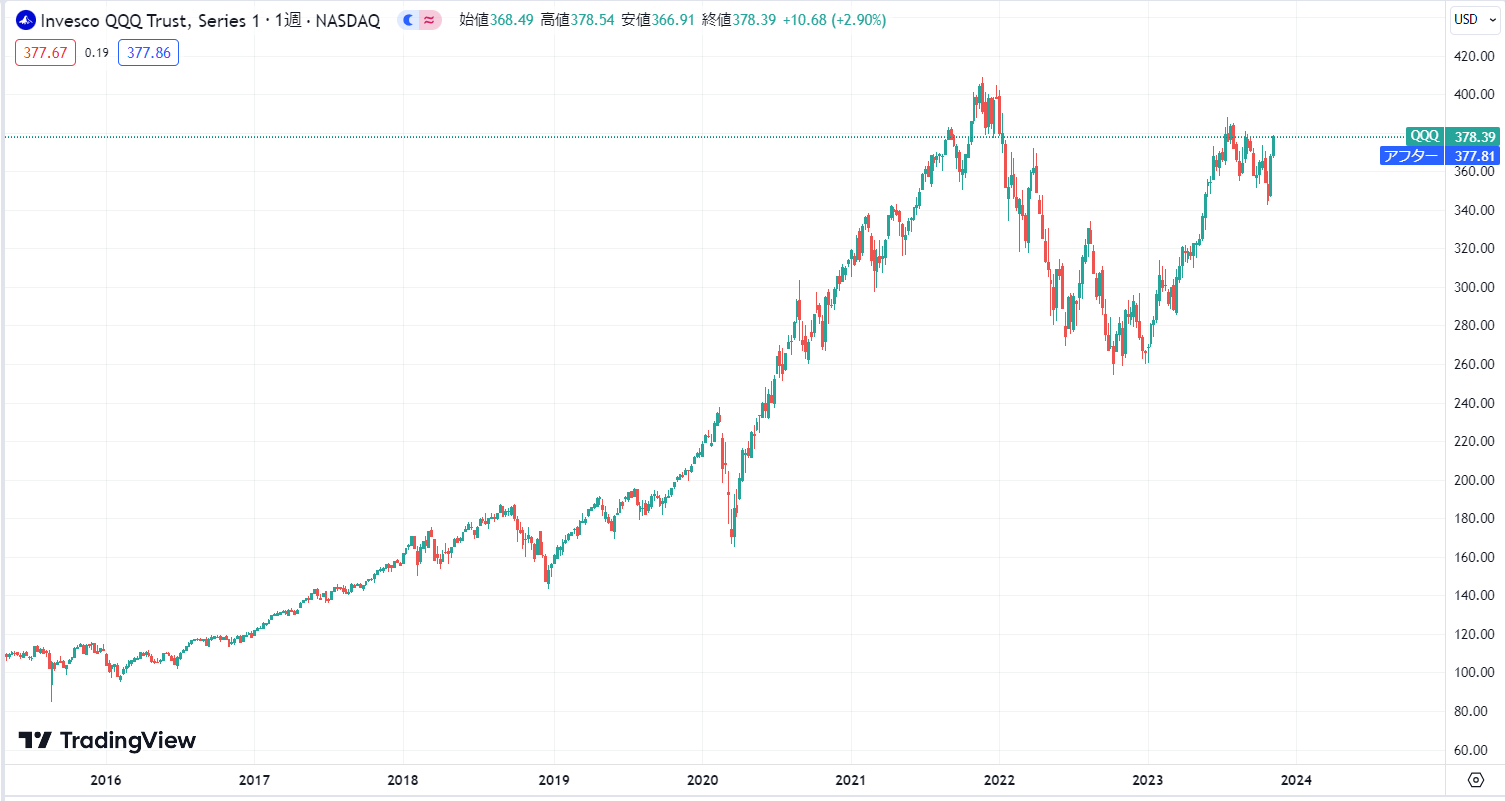This screenshot has height=801, width=1505.
Task: Click the 安値 366.91 low value
Action: click(x=659, y=20)
